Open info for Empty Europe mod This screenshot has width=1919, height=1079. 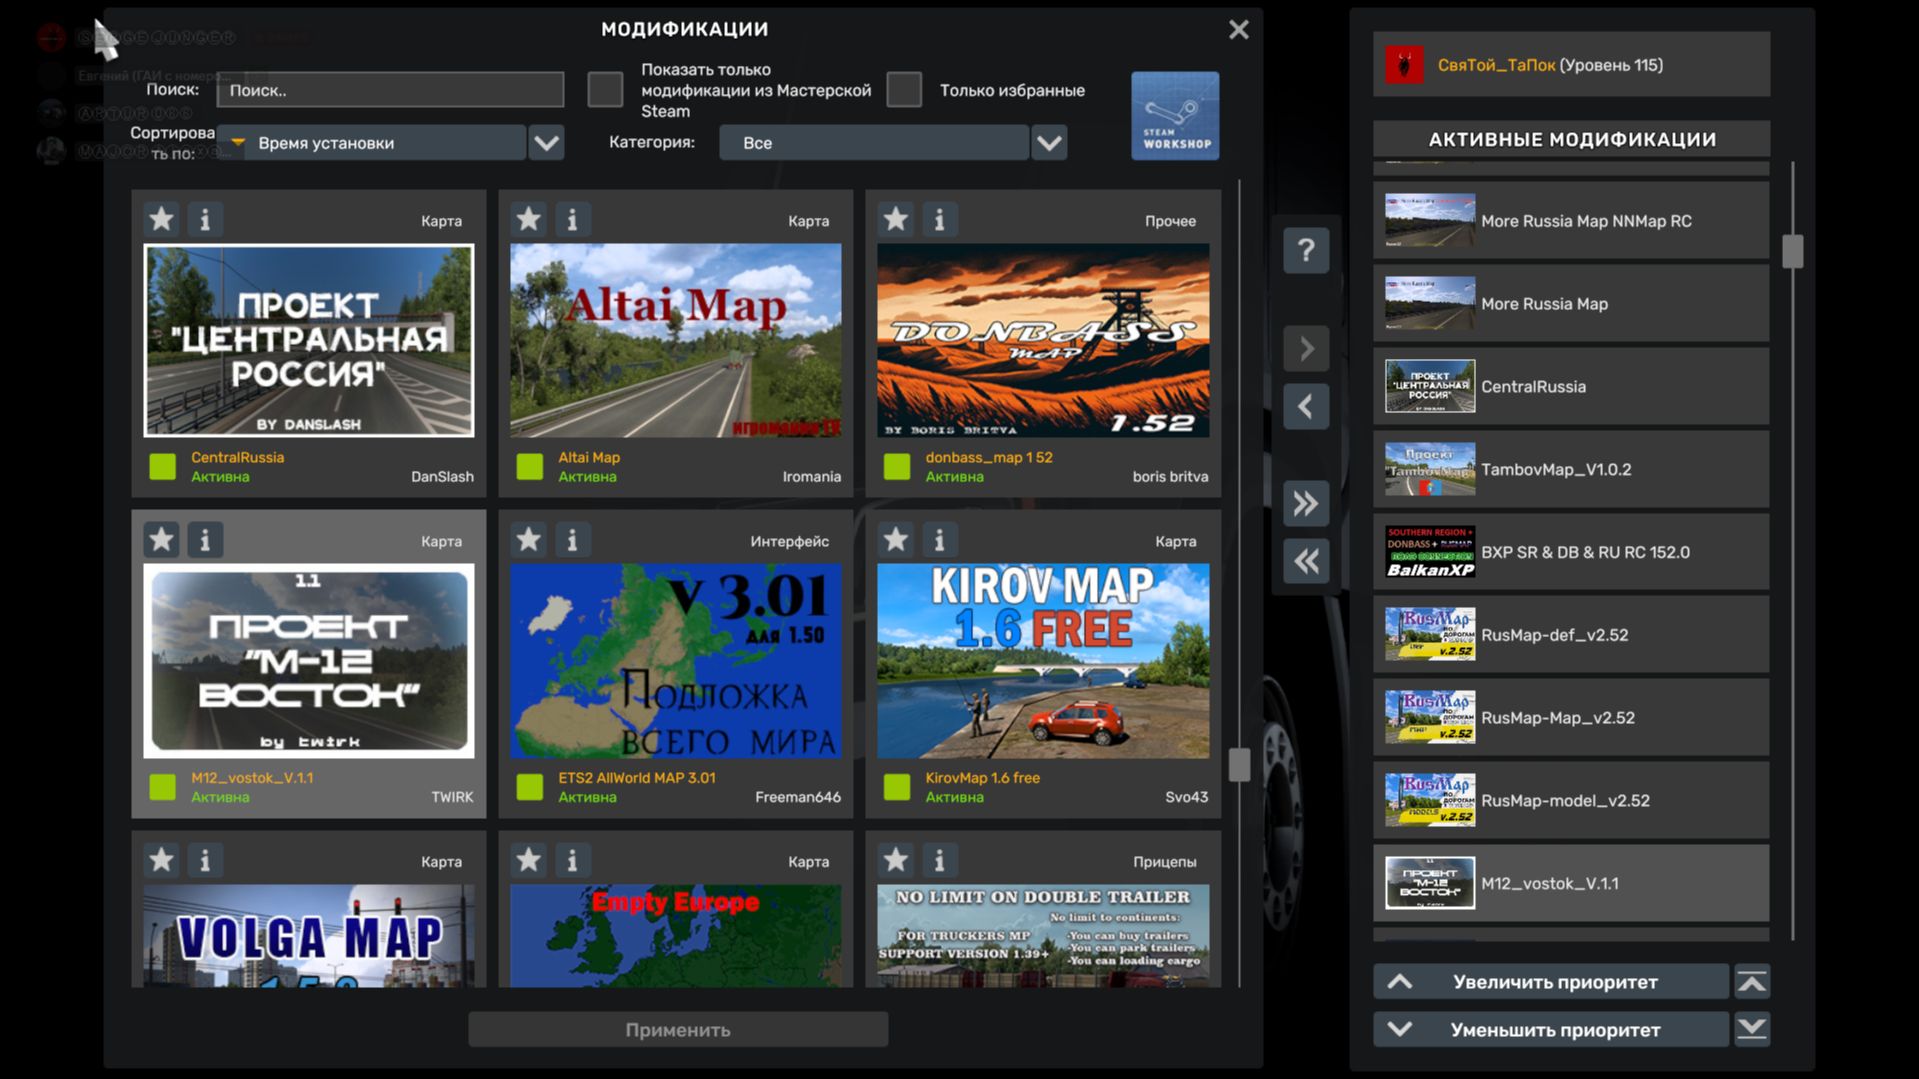(x=572, y=860)
